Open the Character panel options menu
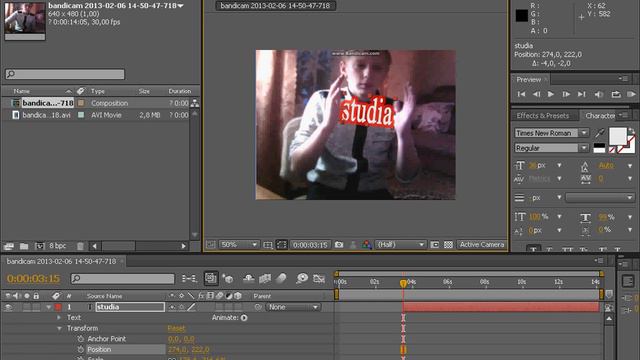 click(x=623, y=115)
